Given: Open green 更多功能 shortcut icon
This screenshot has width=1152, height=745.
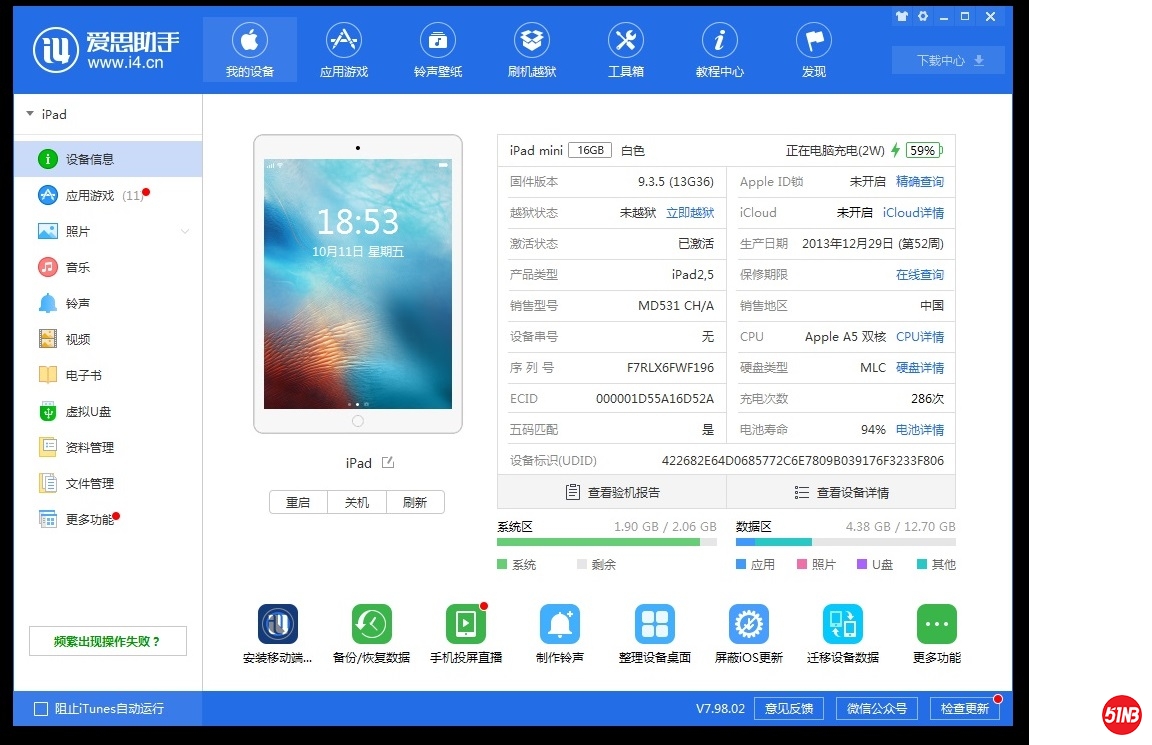Looking at the screenshot, I should pos(937,624).
